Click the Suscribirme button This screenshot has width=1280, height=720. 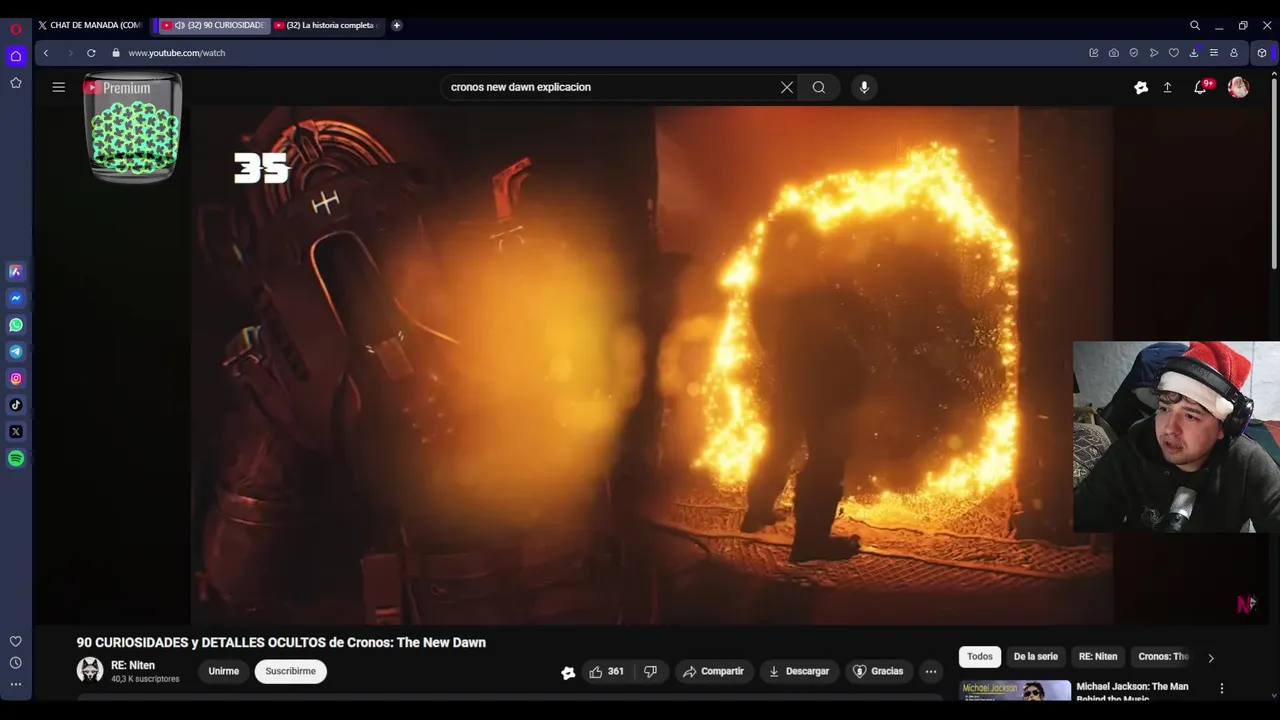291,671
